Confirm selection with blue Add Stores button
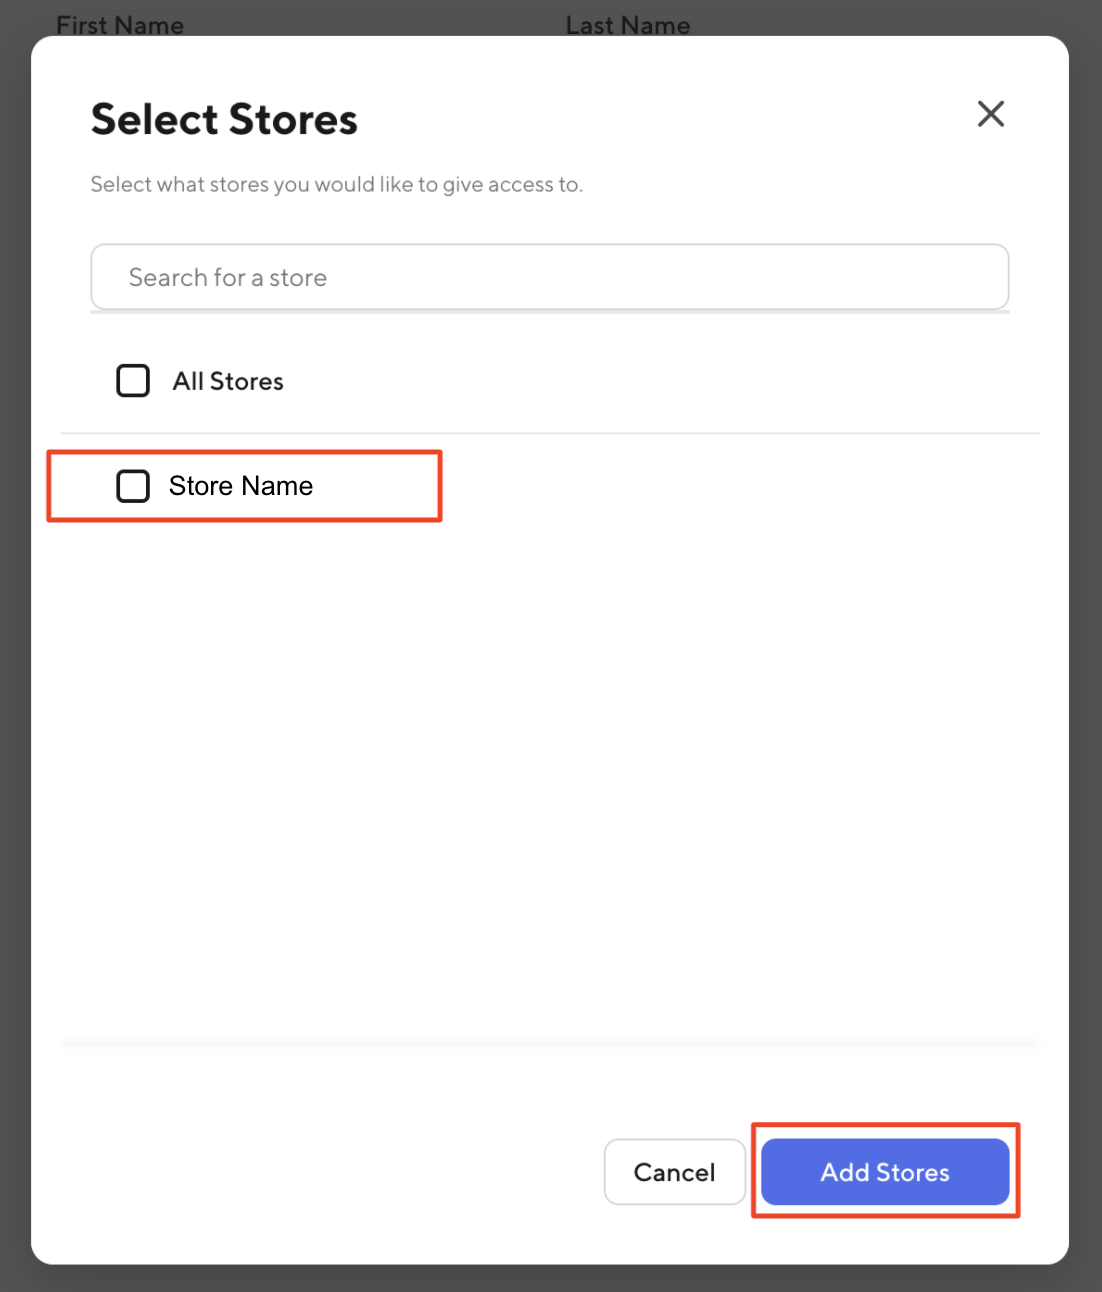 coord(885,1172)
